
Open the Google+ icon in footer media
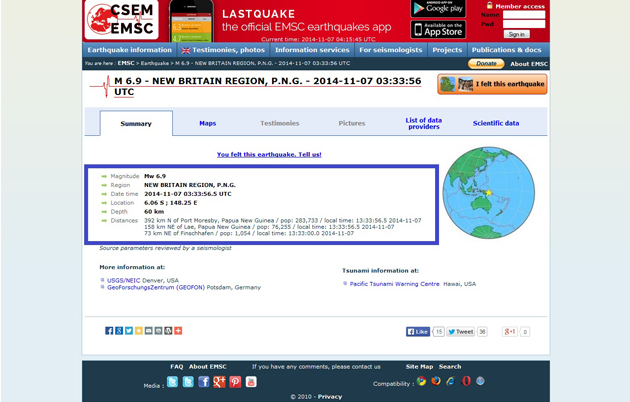219,382
